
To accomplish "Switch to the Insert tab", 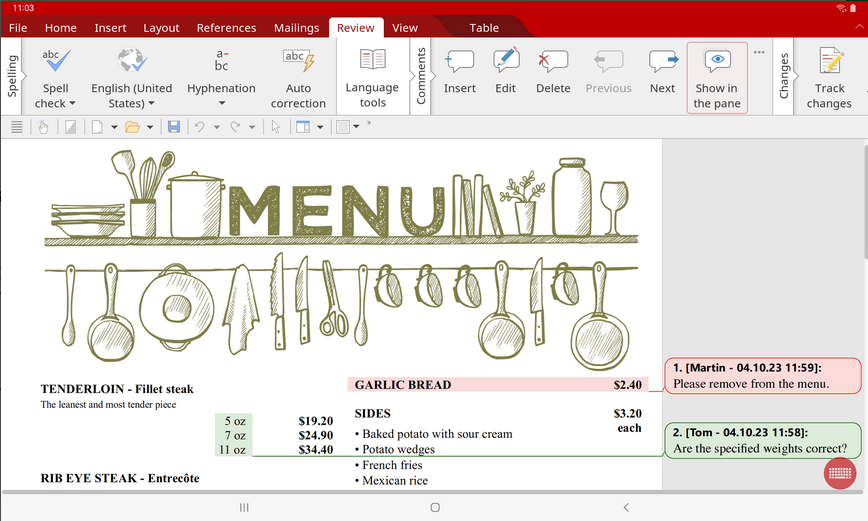I will 110,28.
